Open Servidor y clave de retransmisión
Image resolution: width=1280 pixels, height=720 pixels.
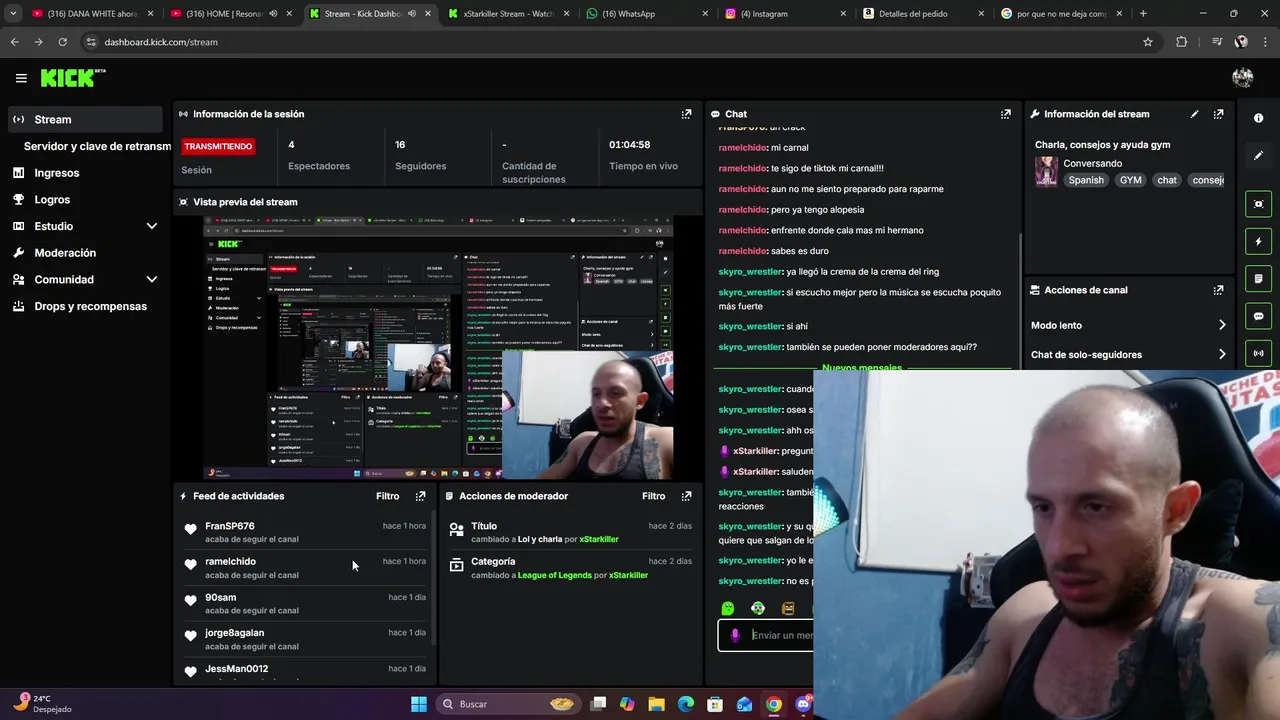coord(97,146)
